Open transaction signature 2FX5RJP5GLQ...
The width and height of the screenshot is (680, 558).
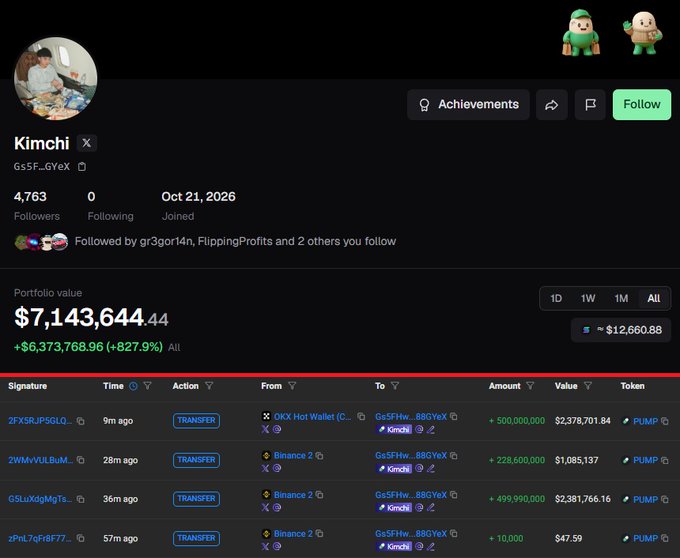40,421
